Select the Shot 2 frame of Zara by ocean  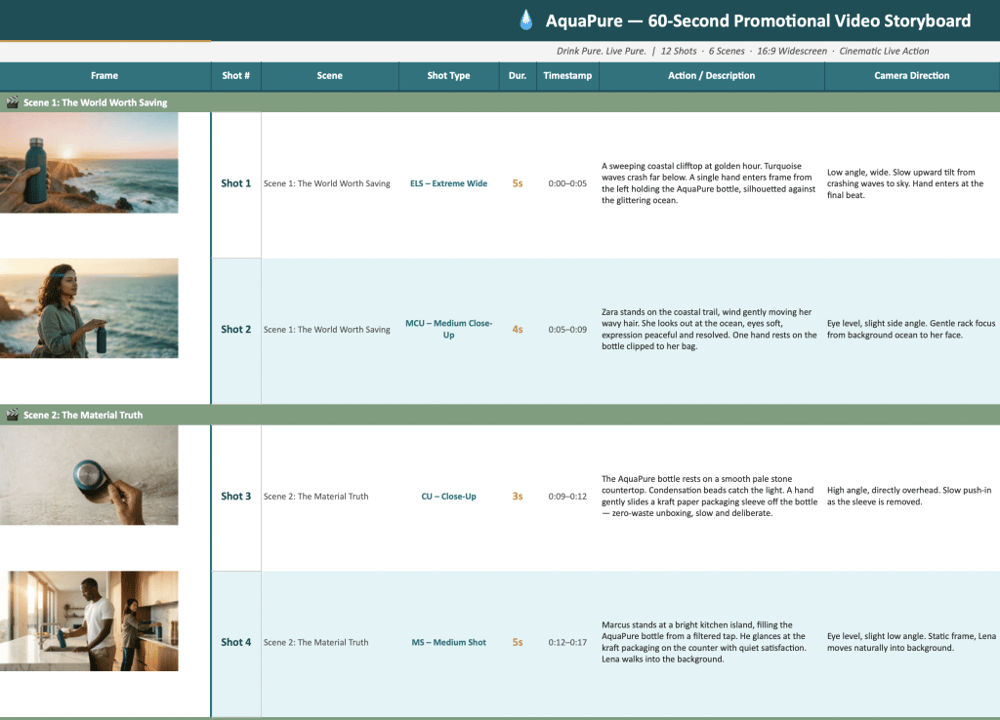89,308
